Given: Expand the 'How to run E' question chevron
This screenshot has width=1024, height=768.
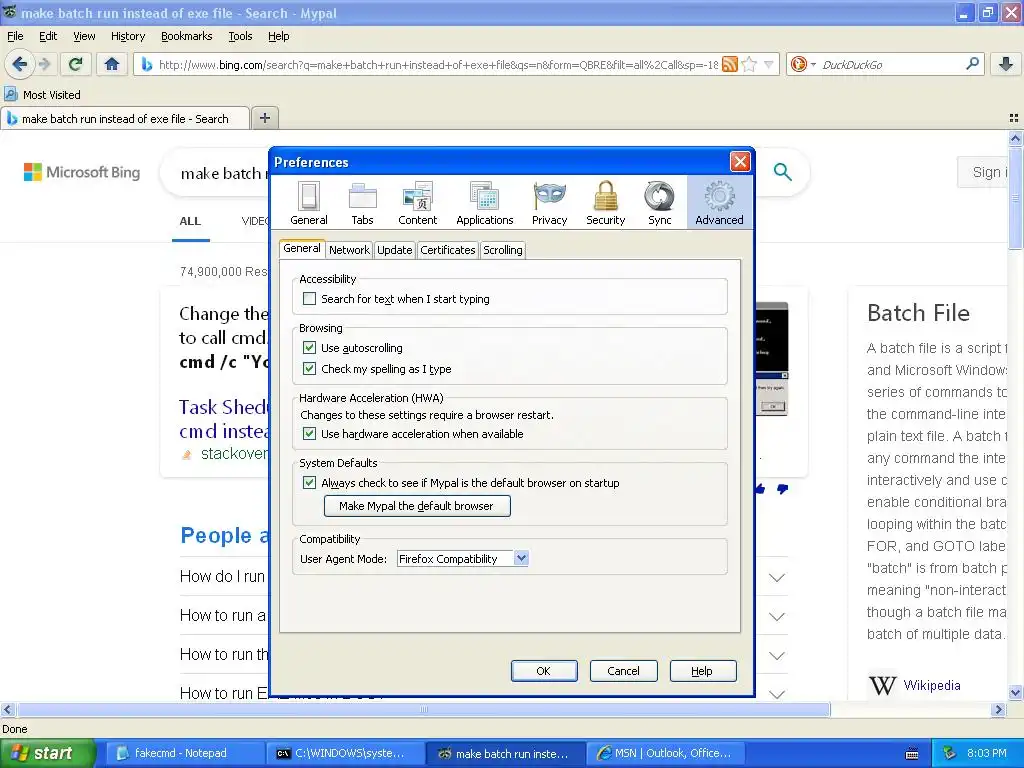Looking at the screenshot, I should click(x=776, y=694).
